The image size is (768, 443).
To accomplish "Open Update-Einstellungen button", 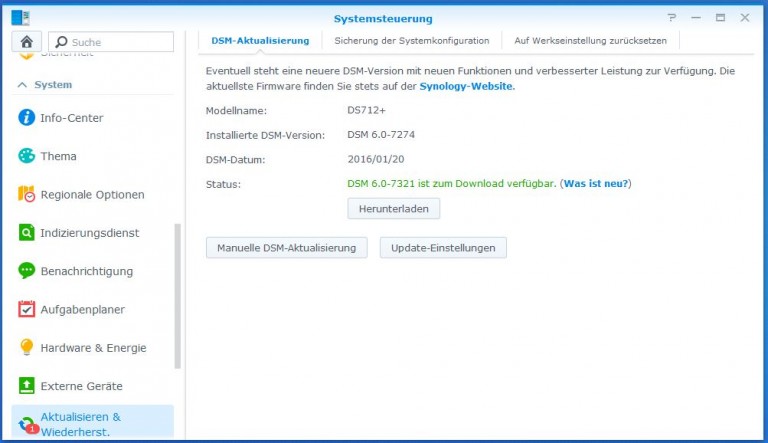I will pyautogui.click(x=443, y=248).
